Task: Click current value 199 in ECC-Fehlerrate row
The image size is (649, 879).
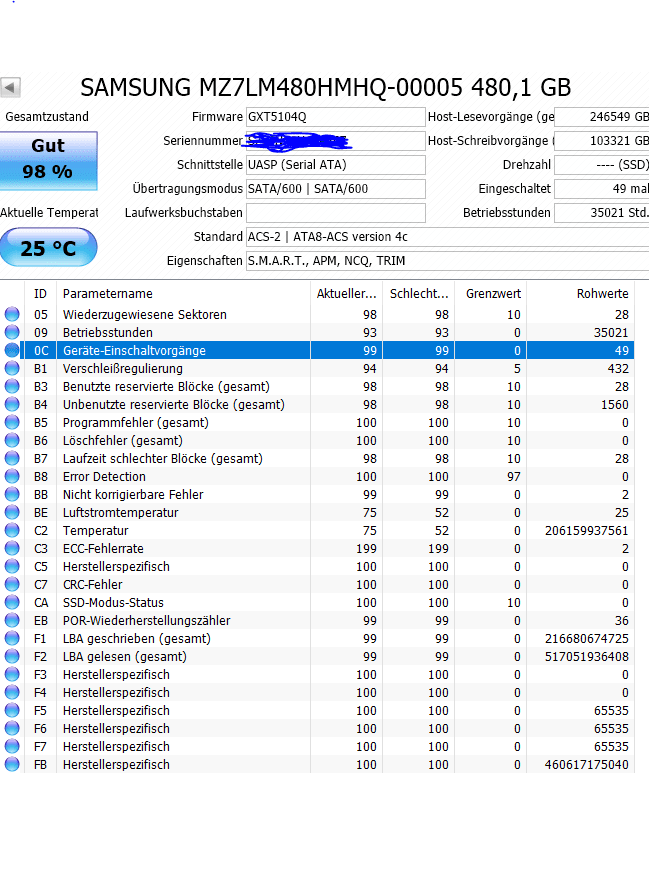Action: pyautogui.click(x=366, y=548)
